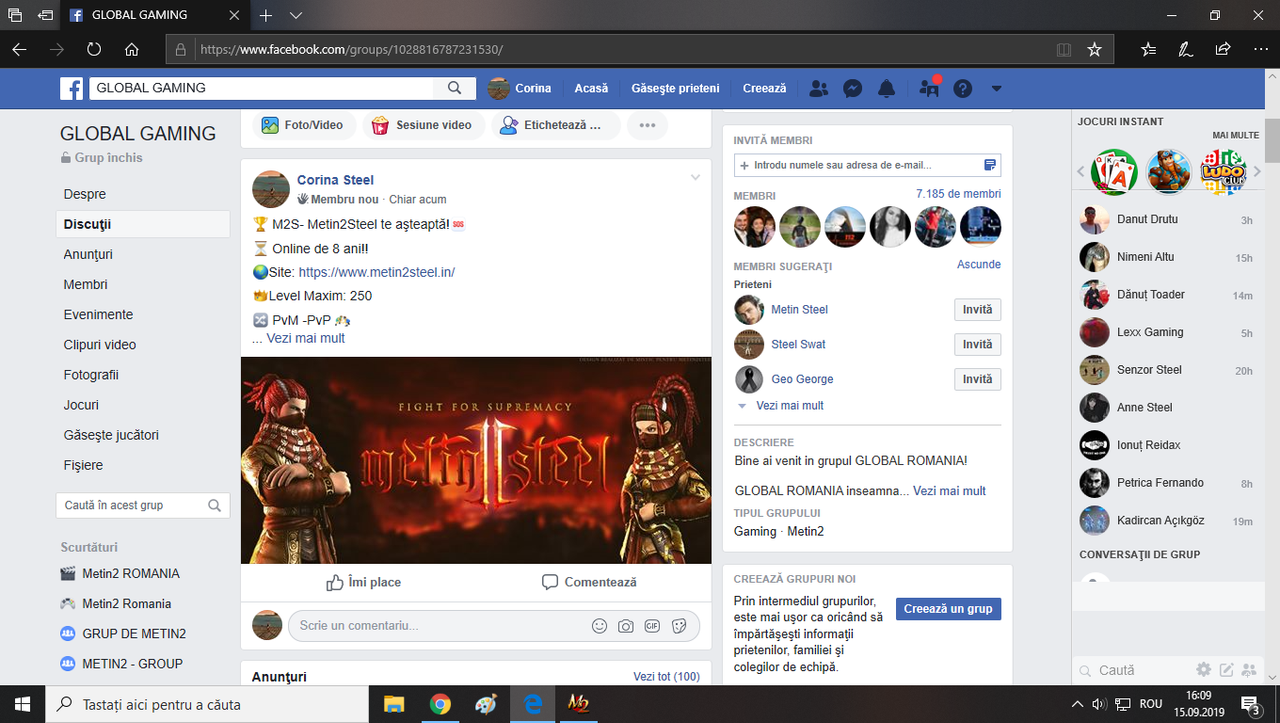The height and width of the screenshot is (723, 1280).
Task: Refresh the page in Edge
Action: click(x=94, y=49)
